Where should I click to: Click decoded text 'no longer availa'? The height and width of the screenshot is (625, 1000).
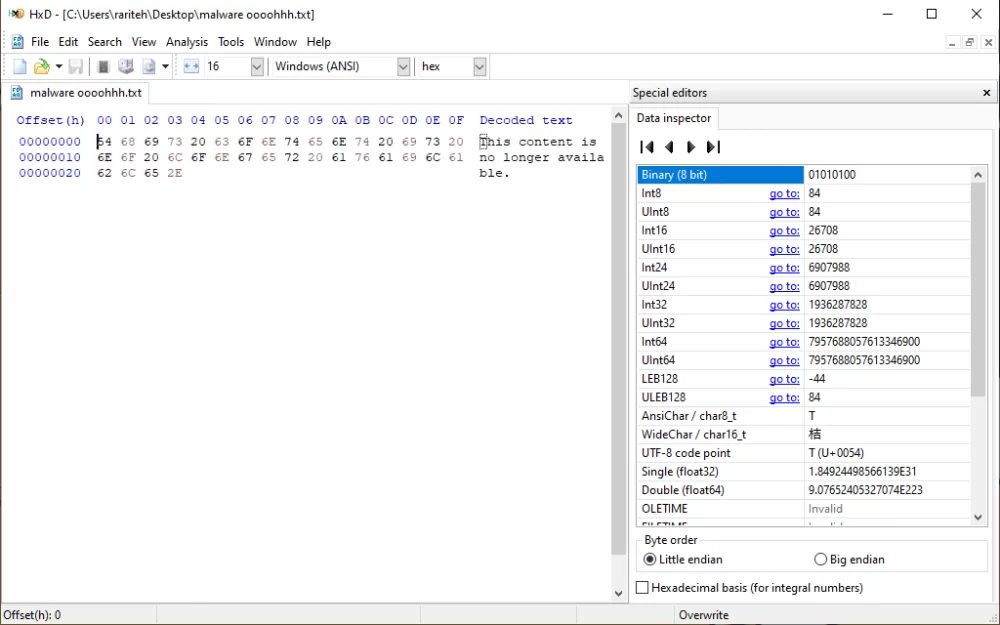(541, 158)
